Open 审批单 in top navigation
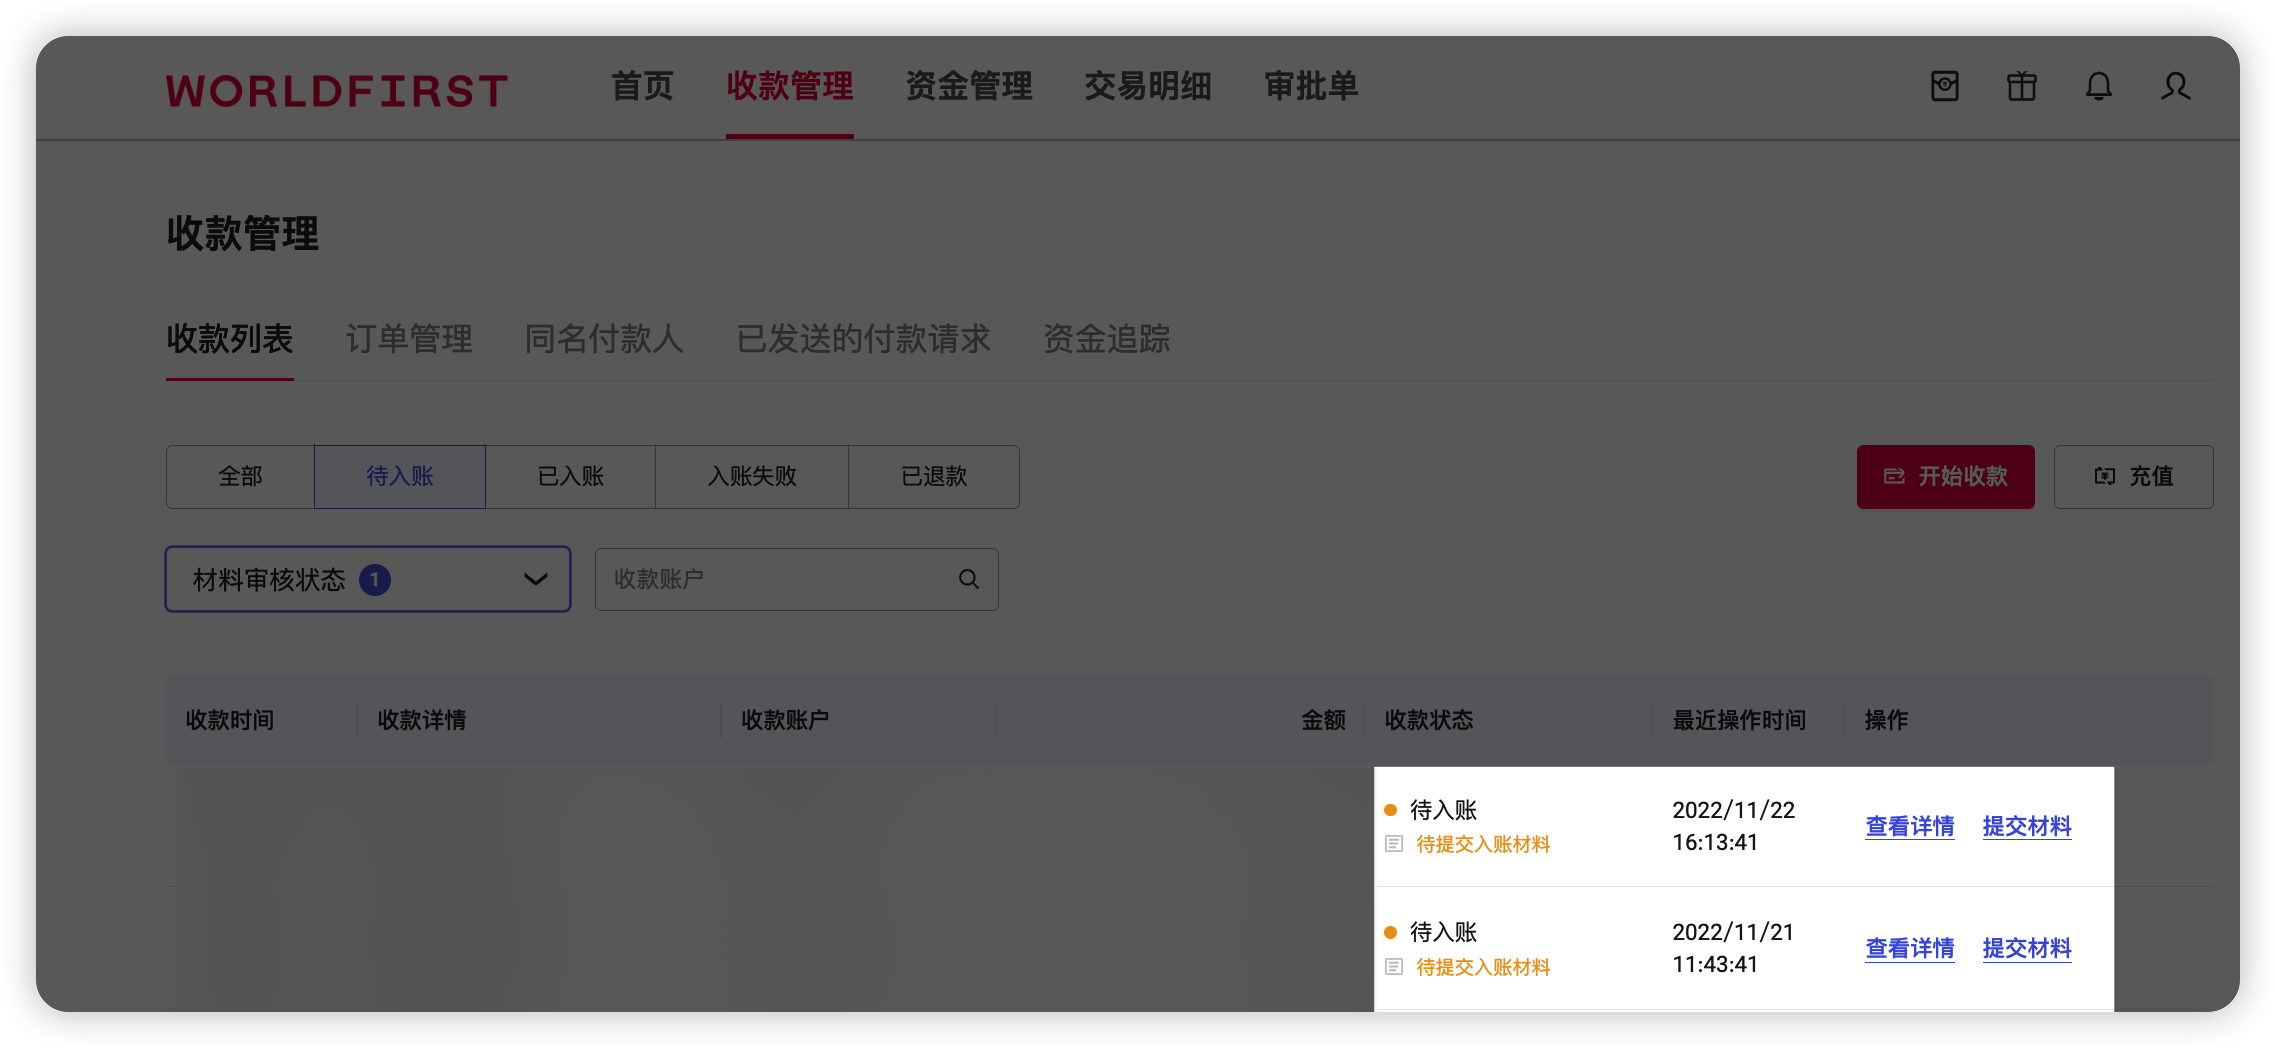The width and height of the screenshot is (2276, 1048). click(x=1312, y=87)
